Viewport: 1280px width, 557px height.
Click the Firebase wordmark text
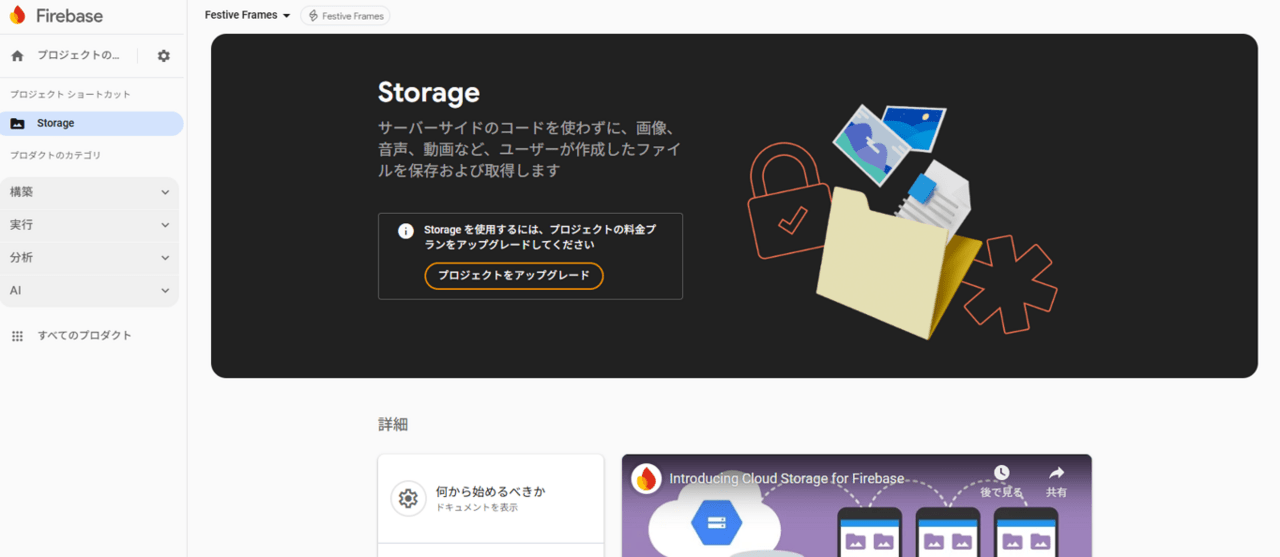tap(70, 16)
